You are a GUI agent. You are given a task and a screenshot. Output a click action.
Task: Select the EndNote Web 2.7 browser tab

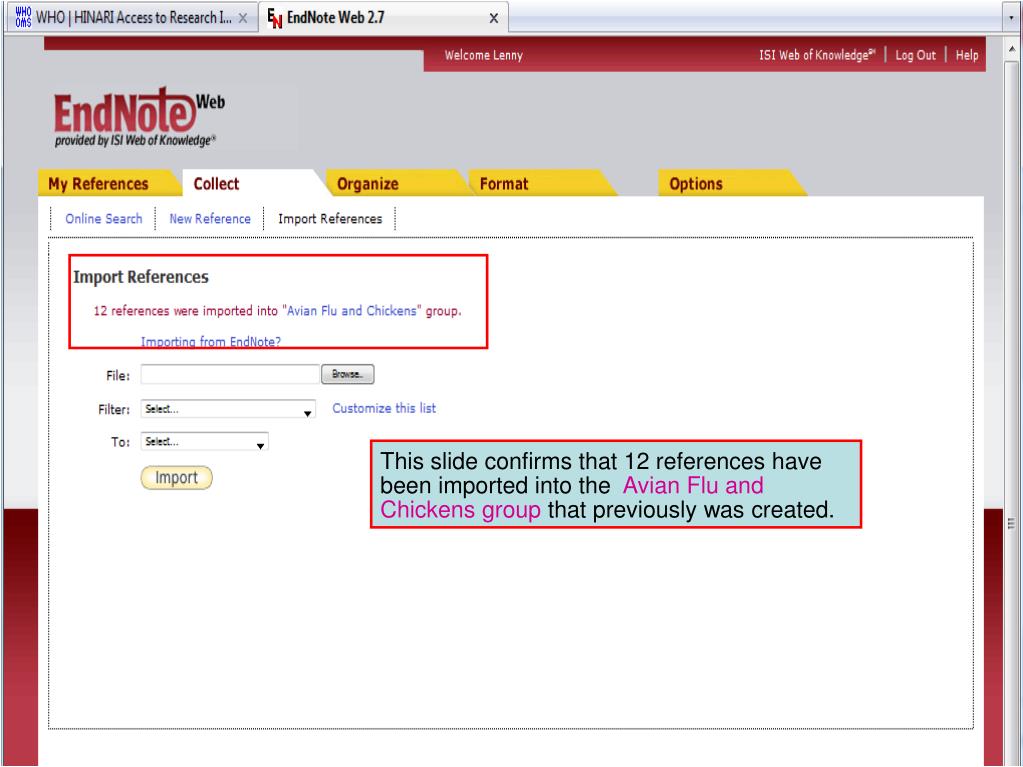pyautogui.click(x=384, y=18)
